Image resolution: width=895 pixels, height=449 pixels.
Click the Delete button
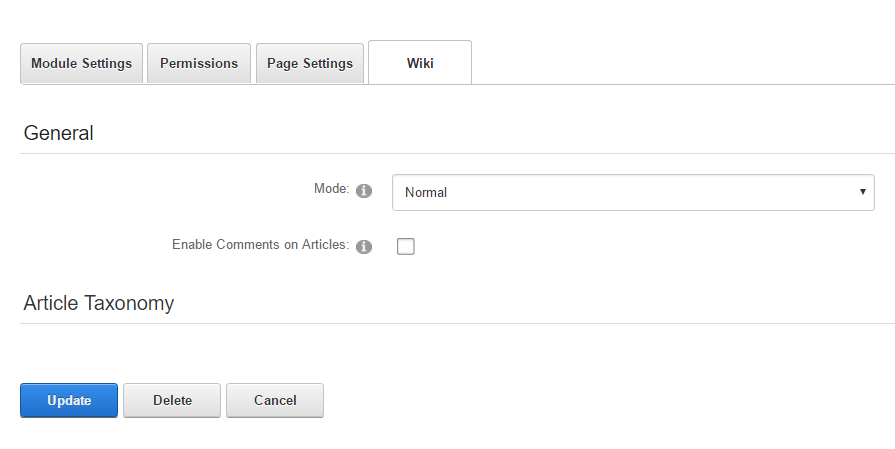[172, 400]
